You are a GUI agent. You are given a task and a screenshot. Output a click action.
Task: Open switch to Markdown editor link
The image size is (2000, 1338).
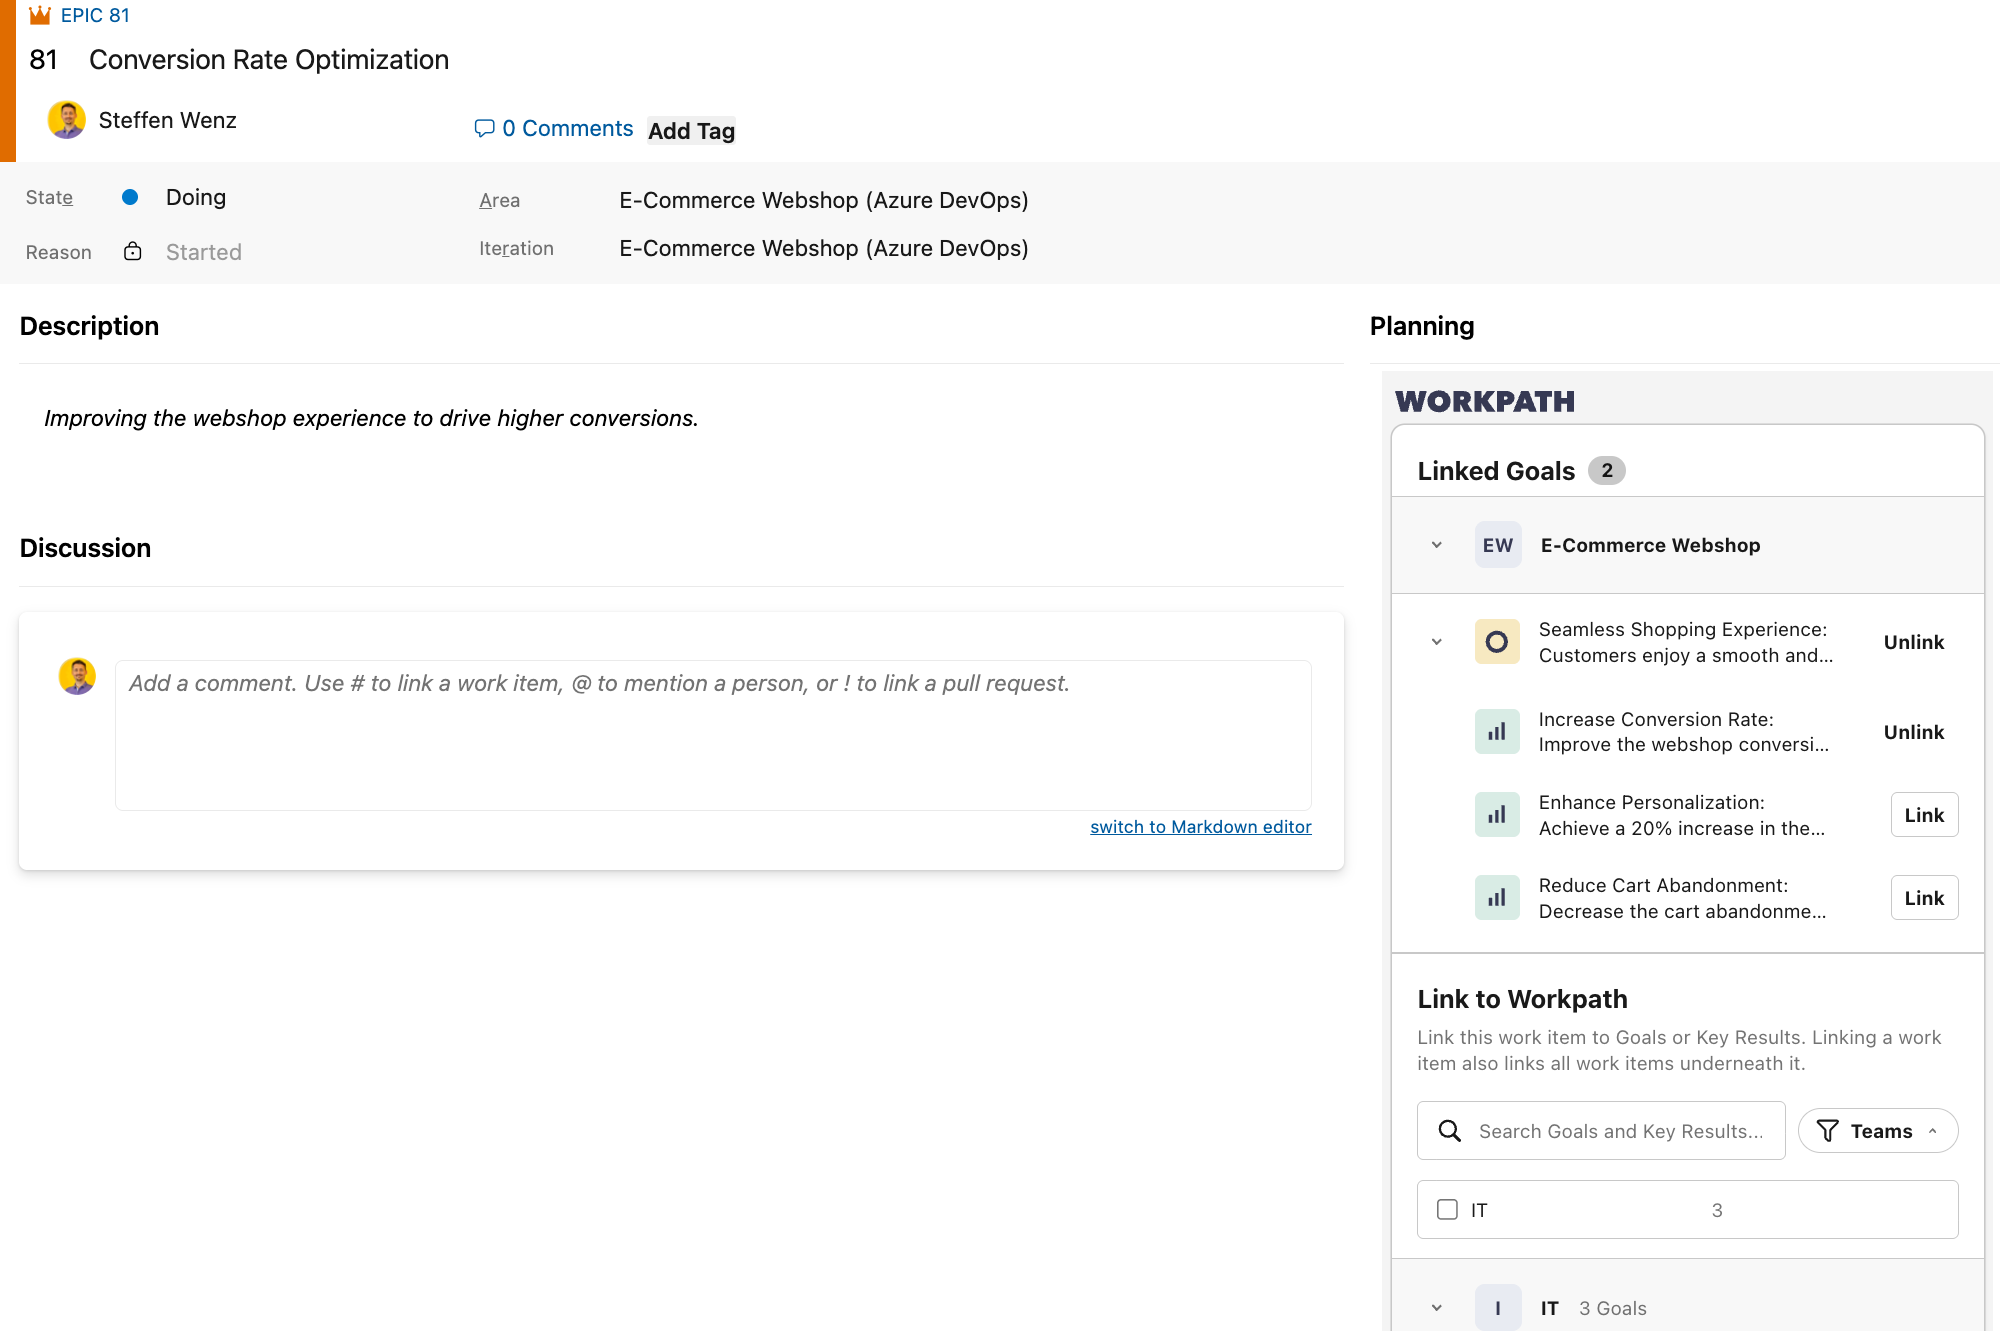pyautogui.click(x=1201, y=827)
